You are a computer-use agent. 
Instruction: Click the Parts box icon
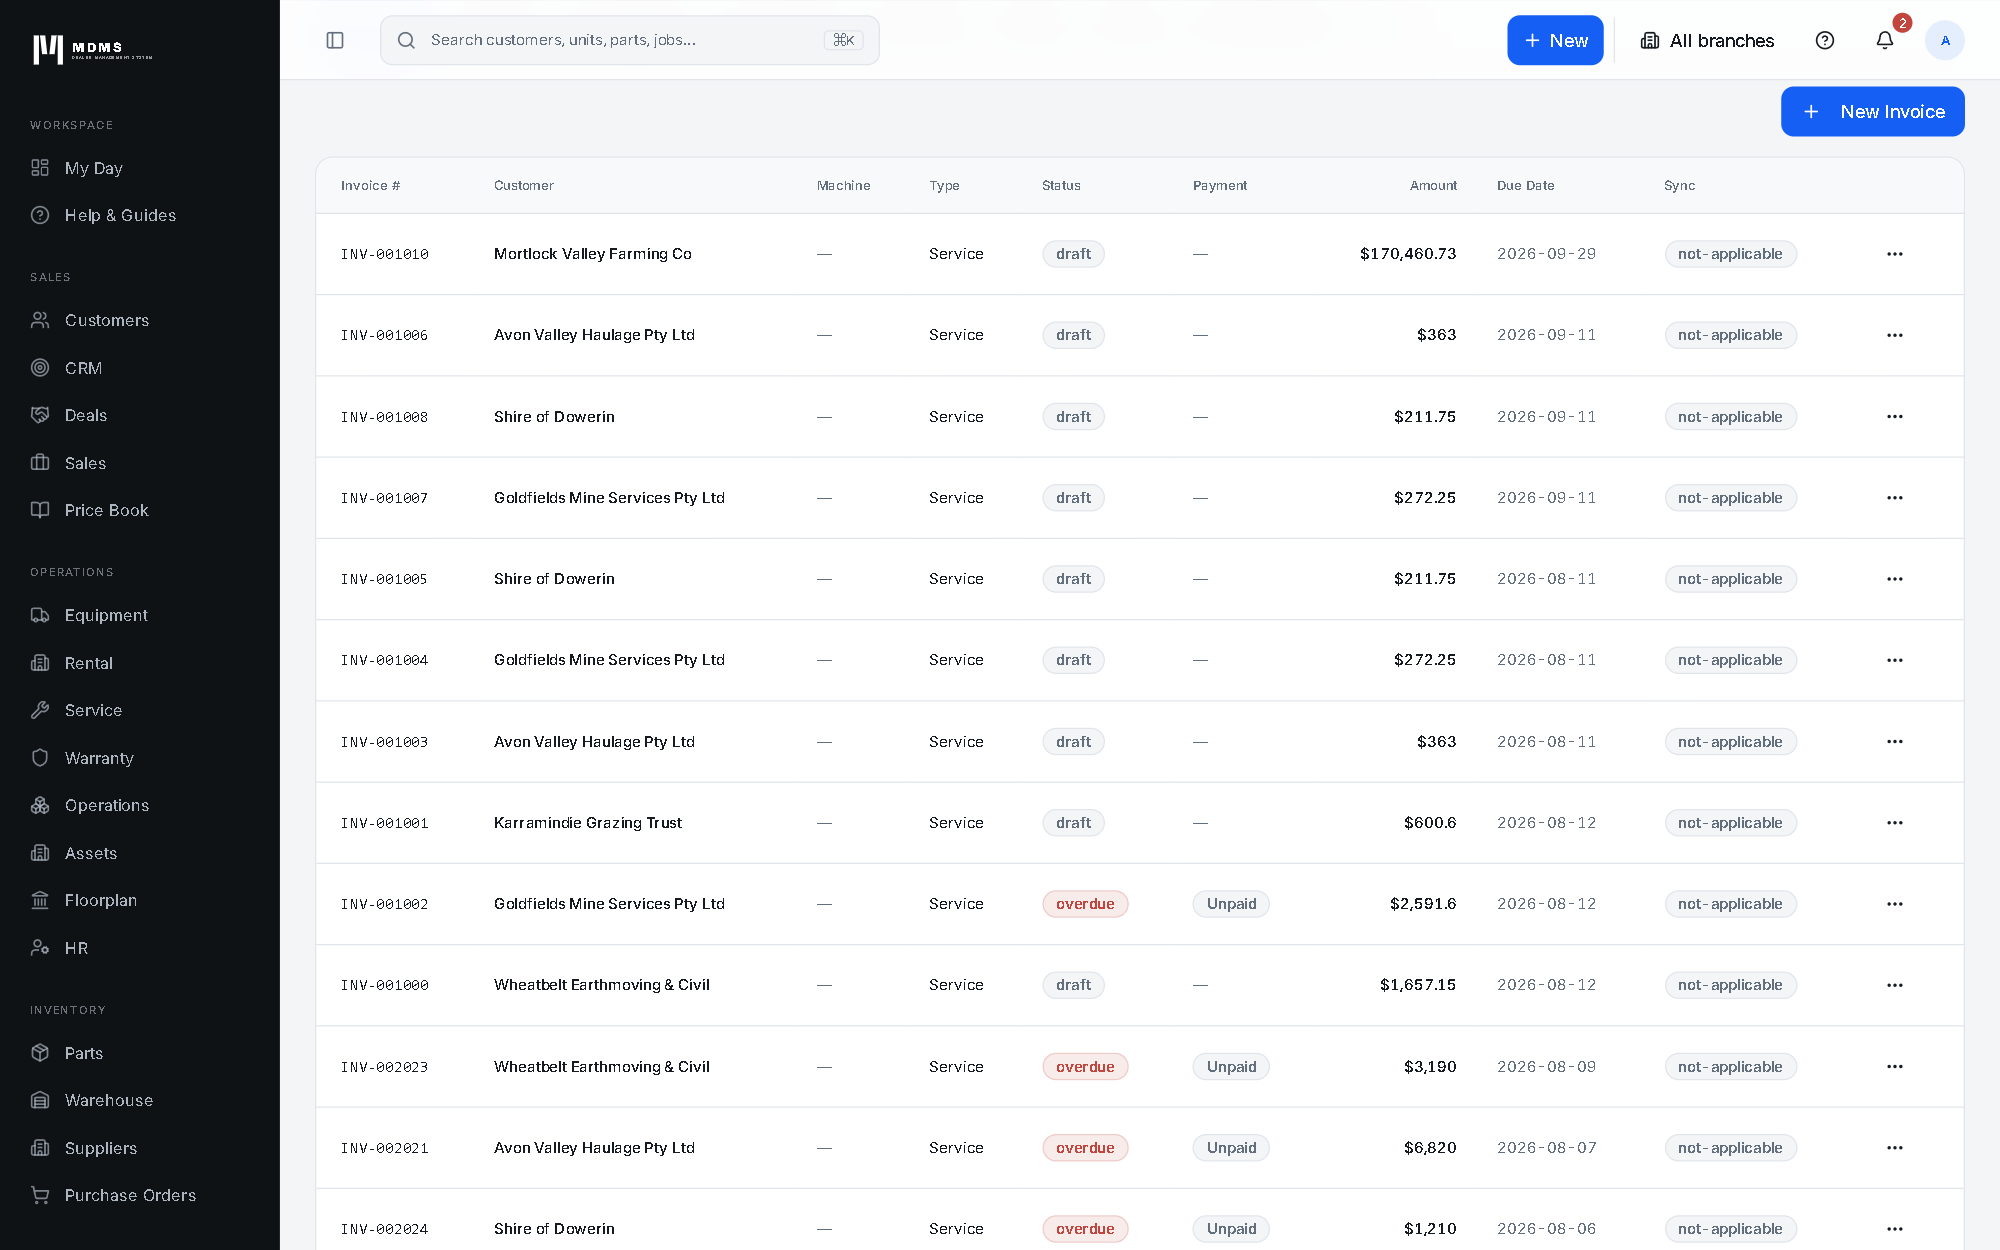click(40, 1053)
